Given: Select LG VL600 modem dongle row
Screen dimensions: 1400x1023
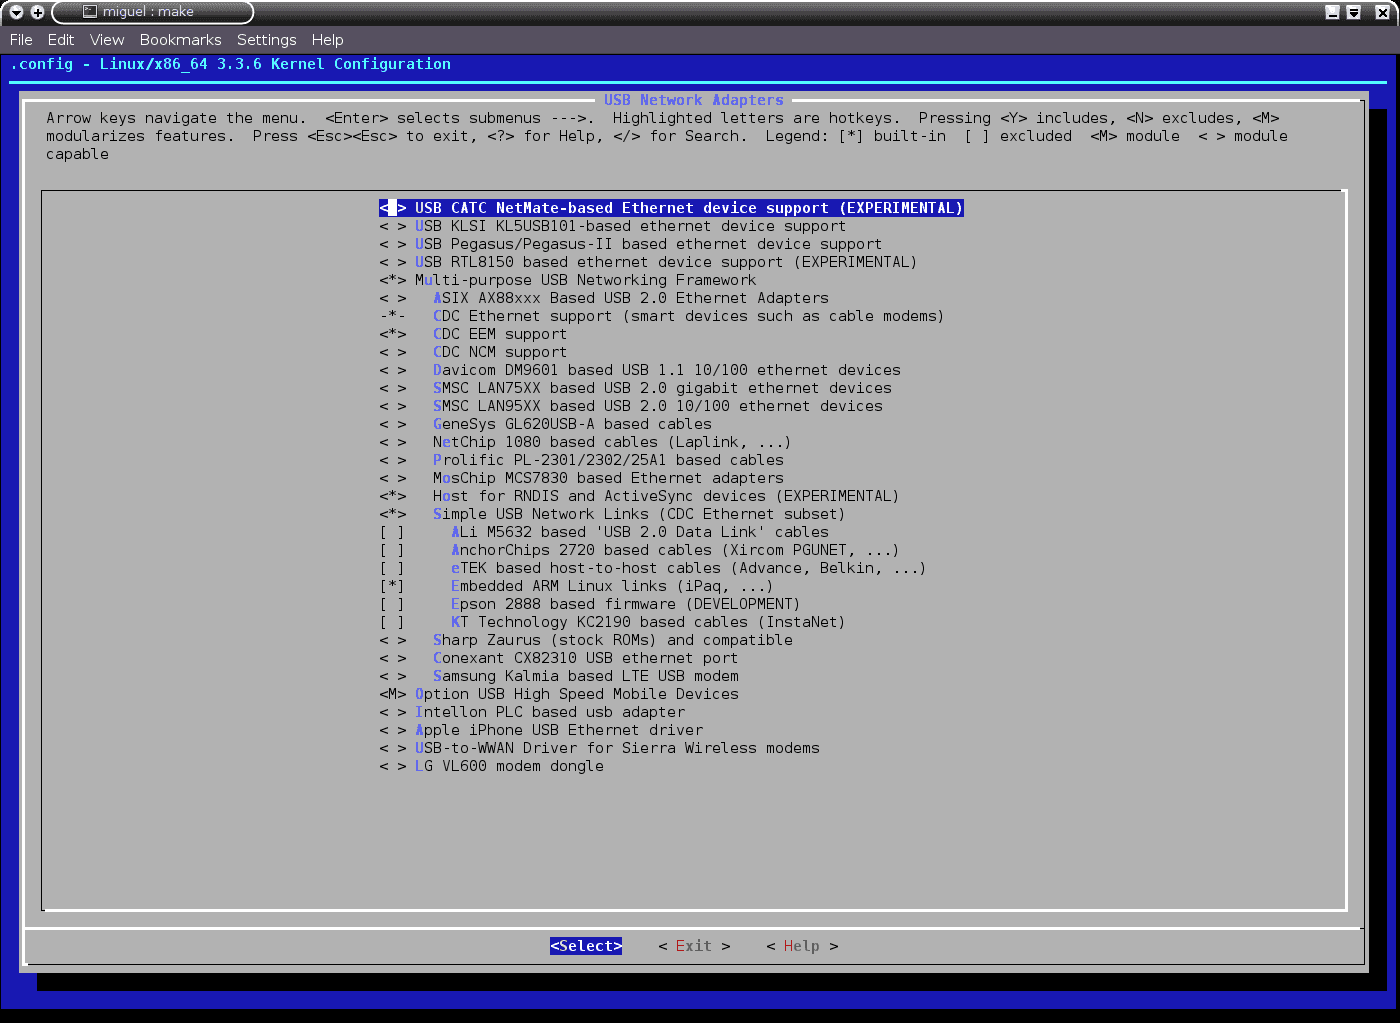Looking at the screenshot, I should pos(491,766).
